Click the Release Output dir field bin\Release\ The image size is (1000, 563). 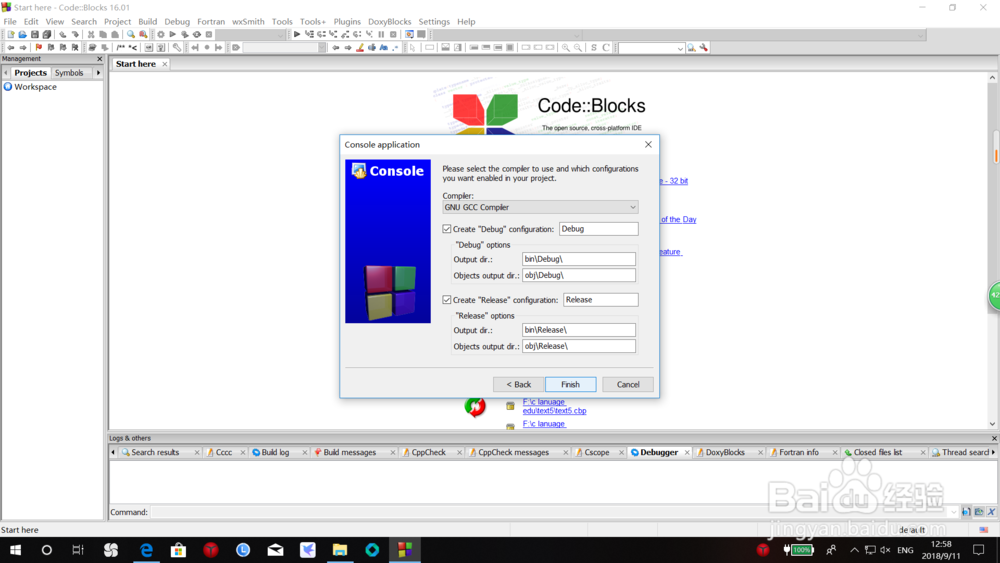[578, 330]
